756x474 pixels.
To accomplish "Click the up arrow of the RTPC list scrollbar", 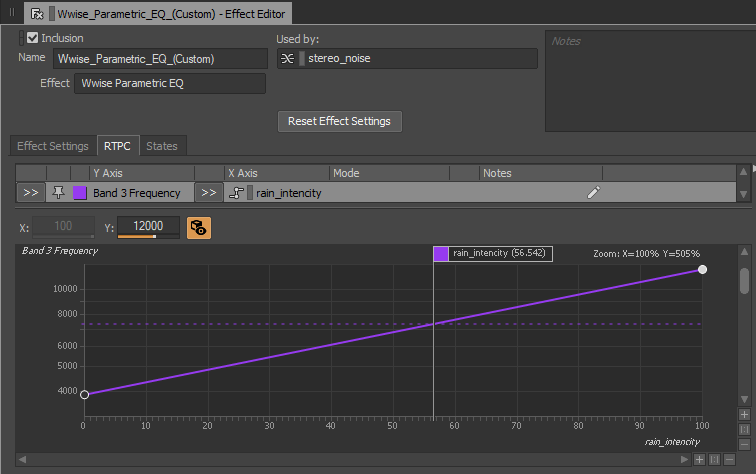I will 743,172.
